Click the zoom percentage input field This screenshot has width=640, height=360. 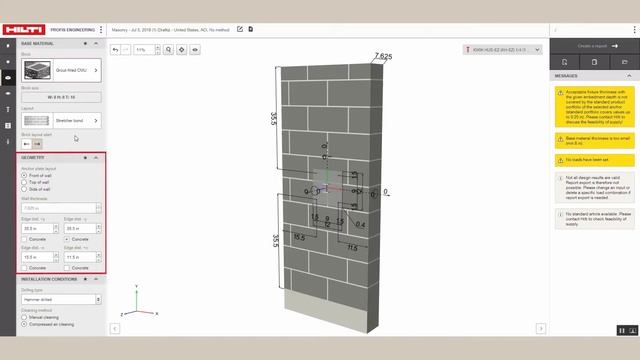[x=144, y=50]
